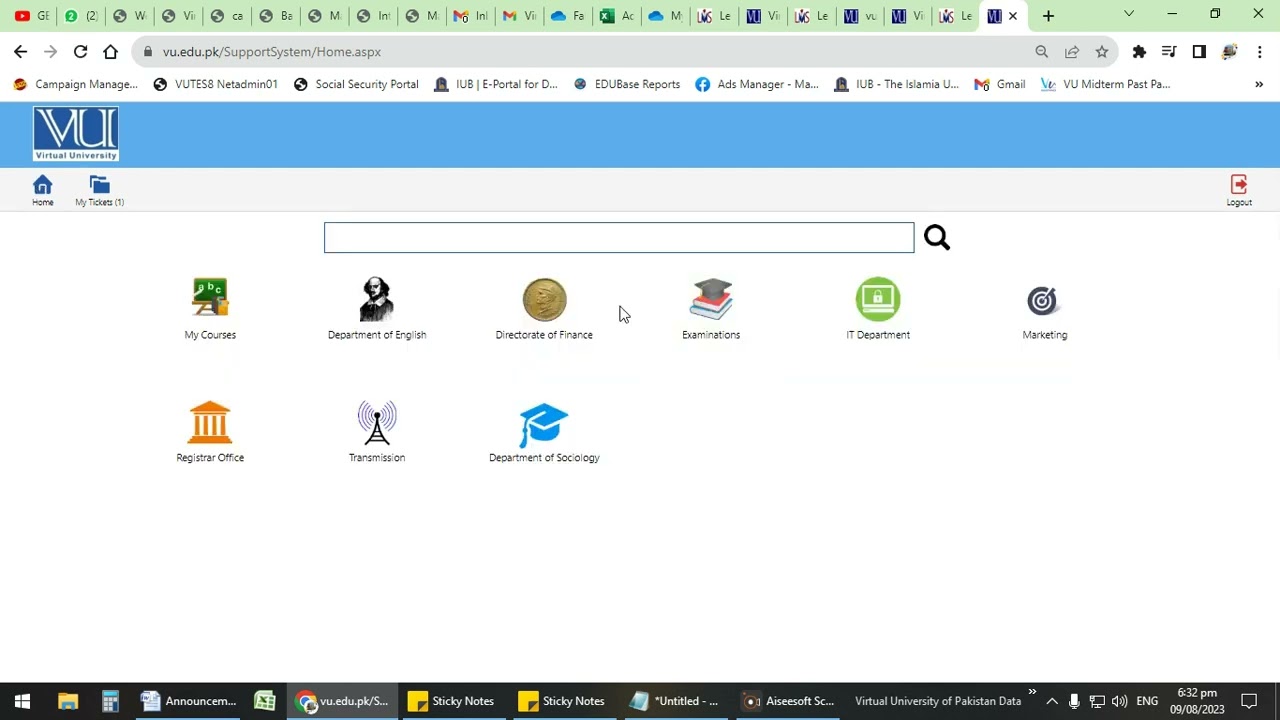1280x720 pixels.
Task: Open new tab with plus button
Action: pos(1048,16)
